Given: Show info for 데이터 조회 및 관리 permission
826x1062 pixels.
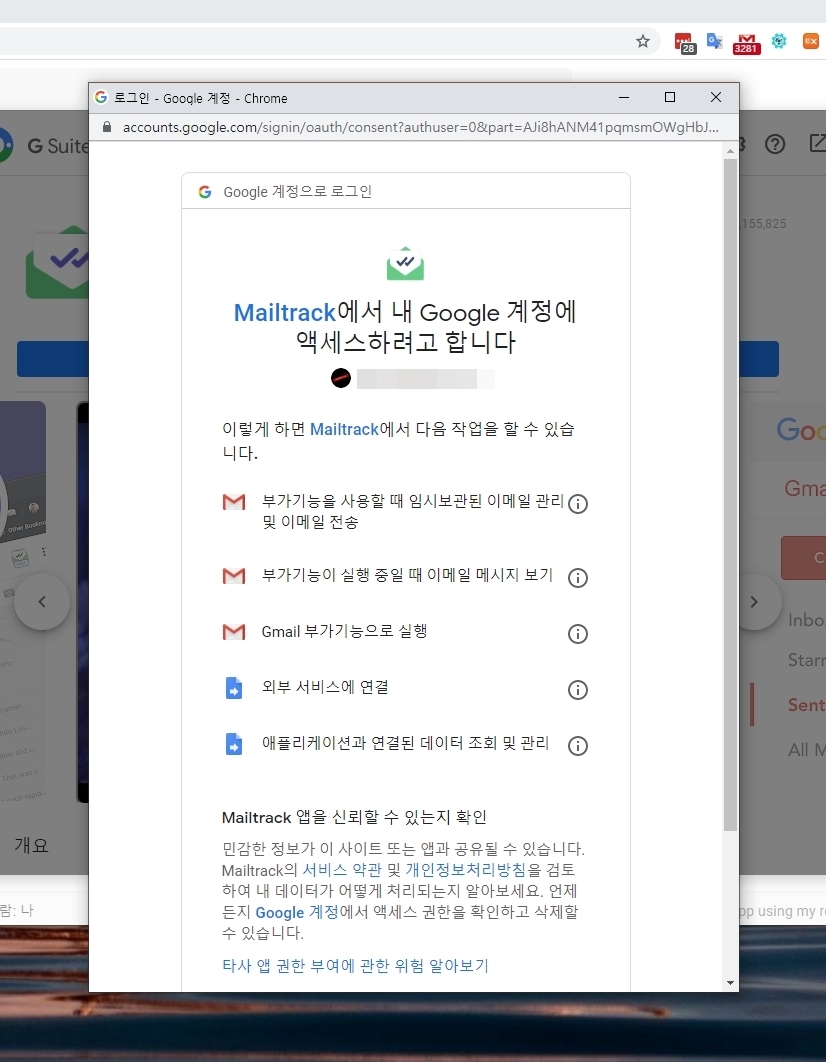Looking at the screenshot, I should [578, 746].
